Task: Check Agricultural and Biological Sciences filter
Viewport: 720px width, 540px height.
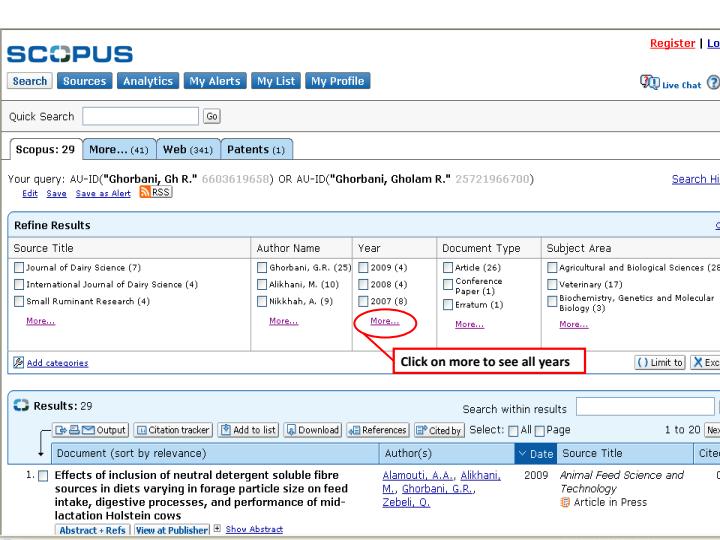Action: point(552,267)
